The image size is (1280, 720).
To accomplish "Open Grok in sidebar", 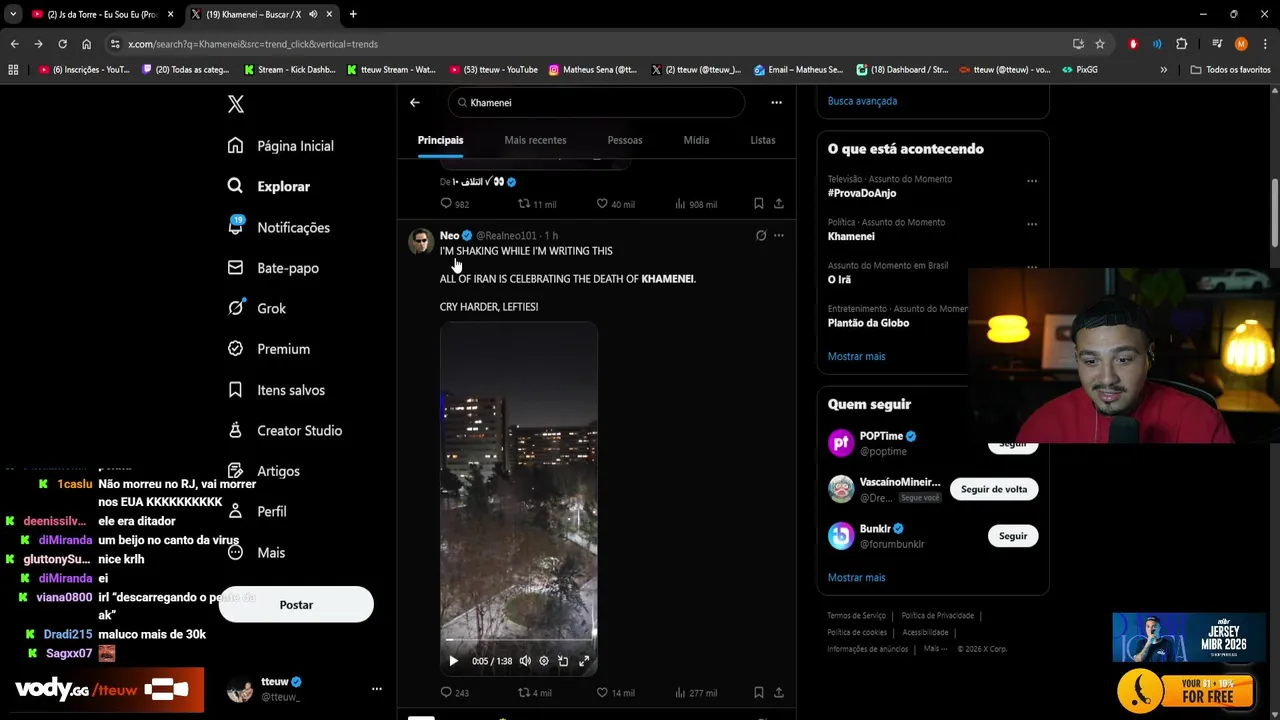I will pyautogui.click(x=257, y=308).
